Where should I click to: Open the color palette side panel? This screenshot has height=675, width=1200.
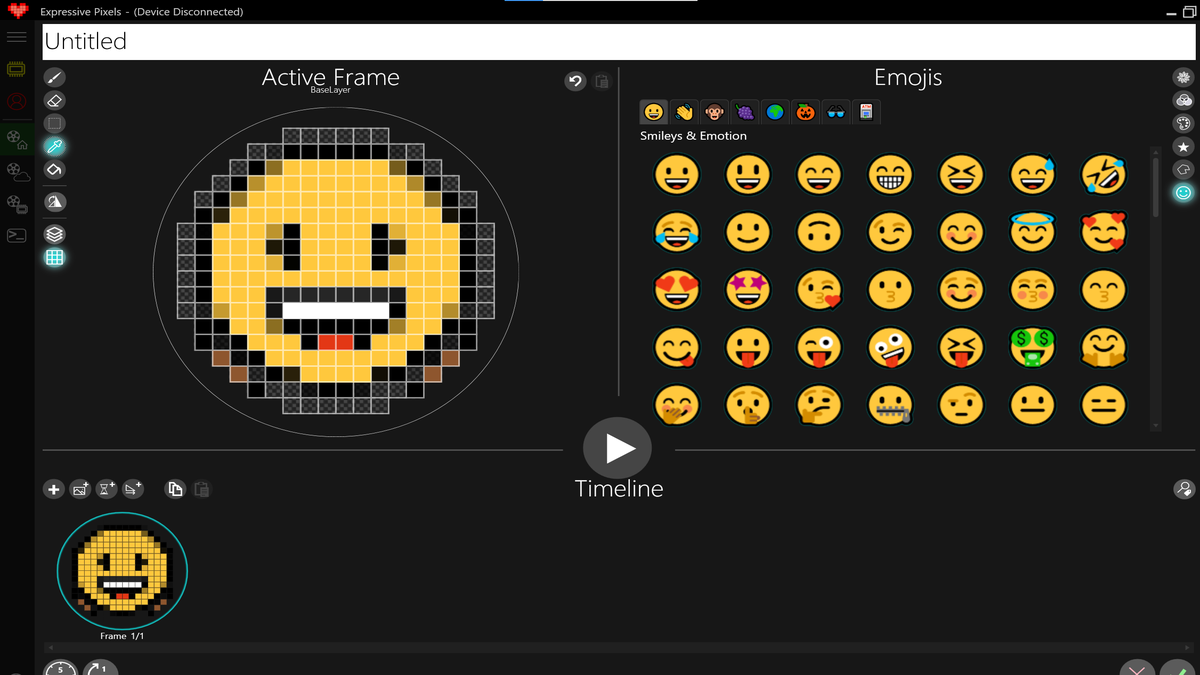1183,124
